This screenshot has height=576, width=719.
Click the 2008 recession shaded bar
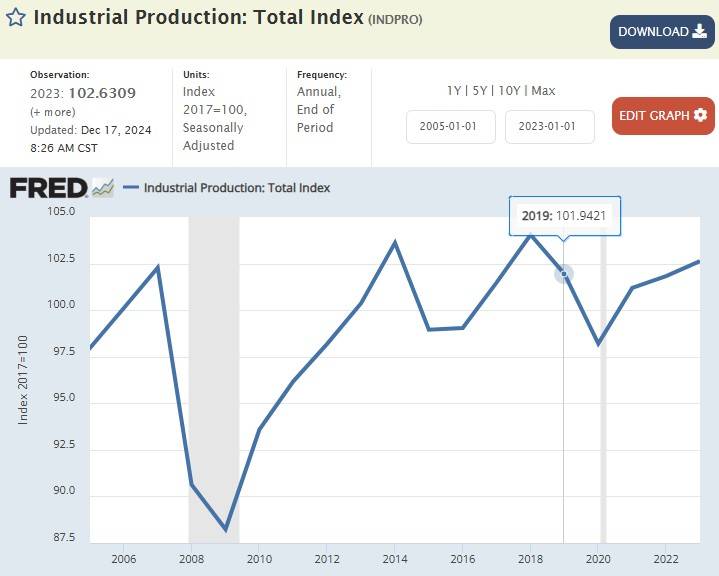point(213,380)
